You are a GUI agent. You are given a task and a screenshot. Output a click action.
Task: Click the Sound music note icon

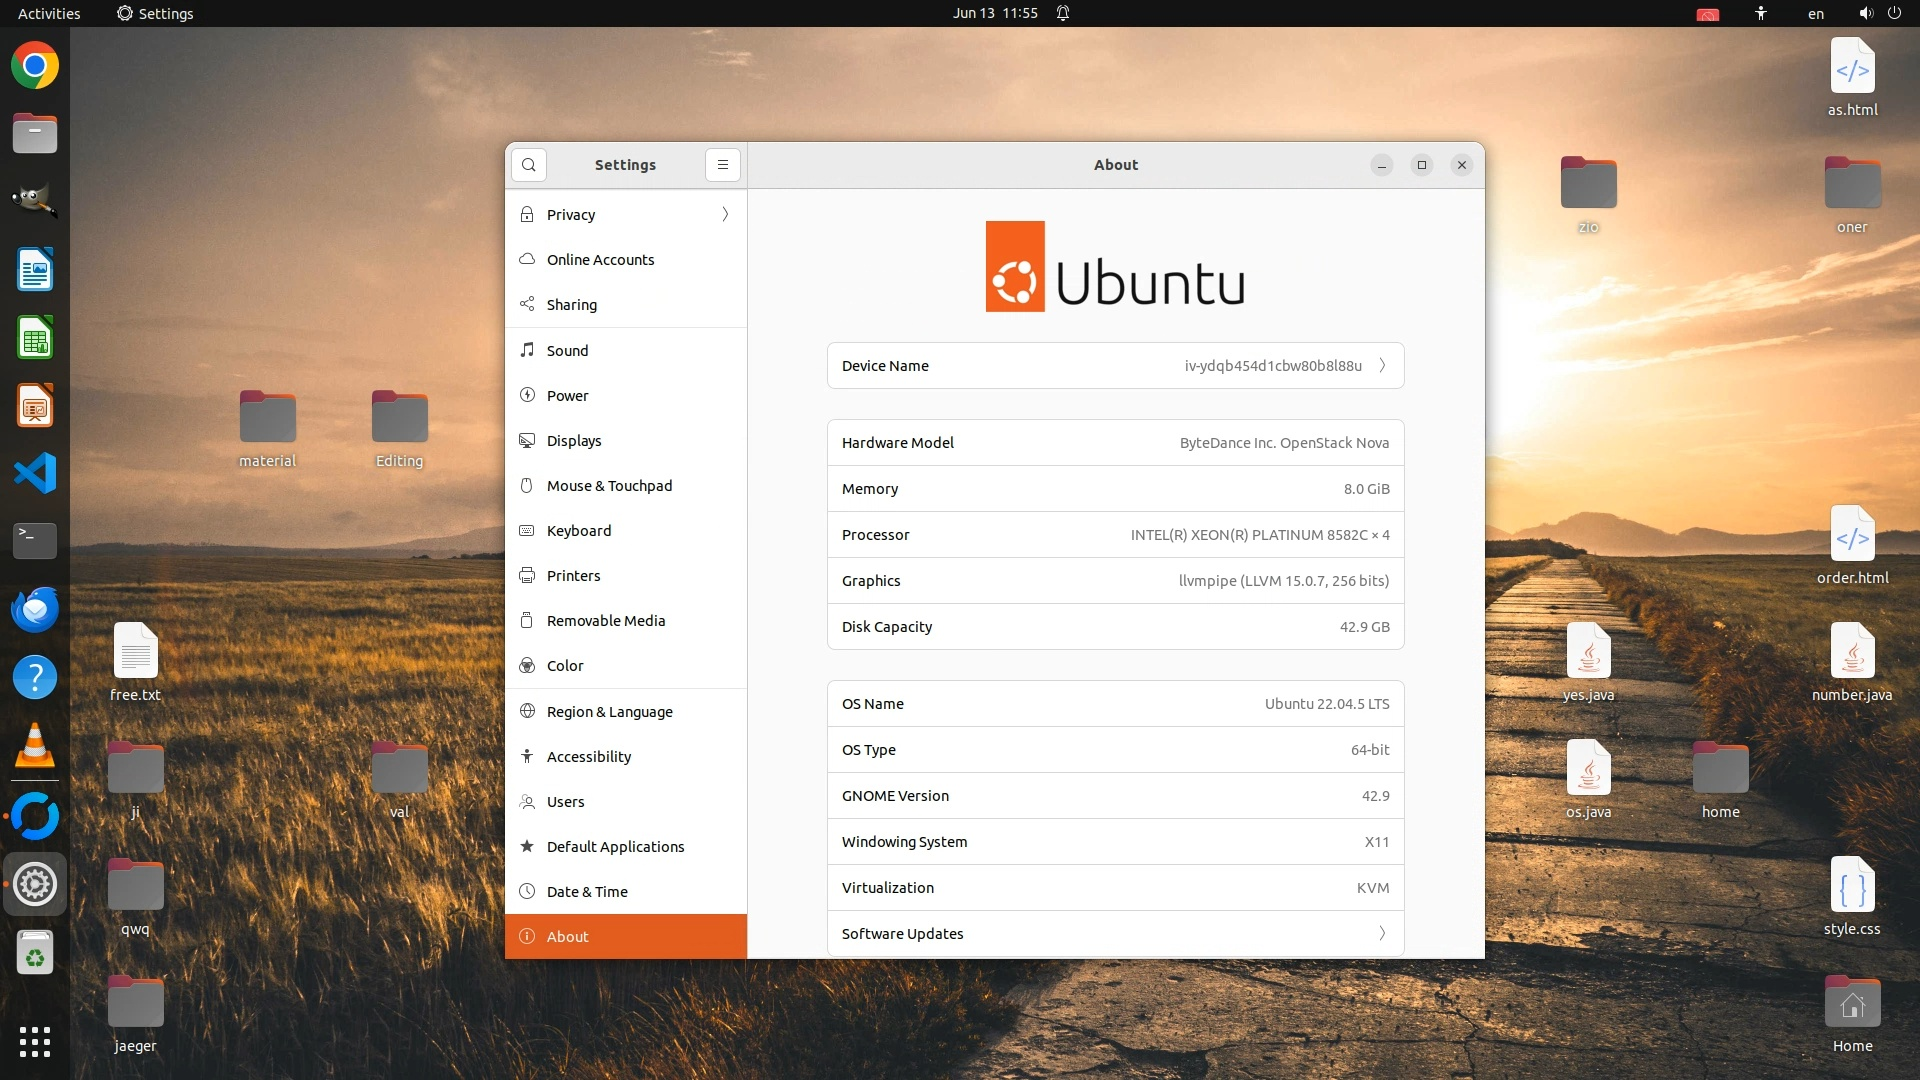click(x=527, y=350)
